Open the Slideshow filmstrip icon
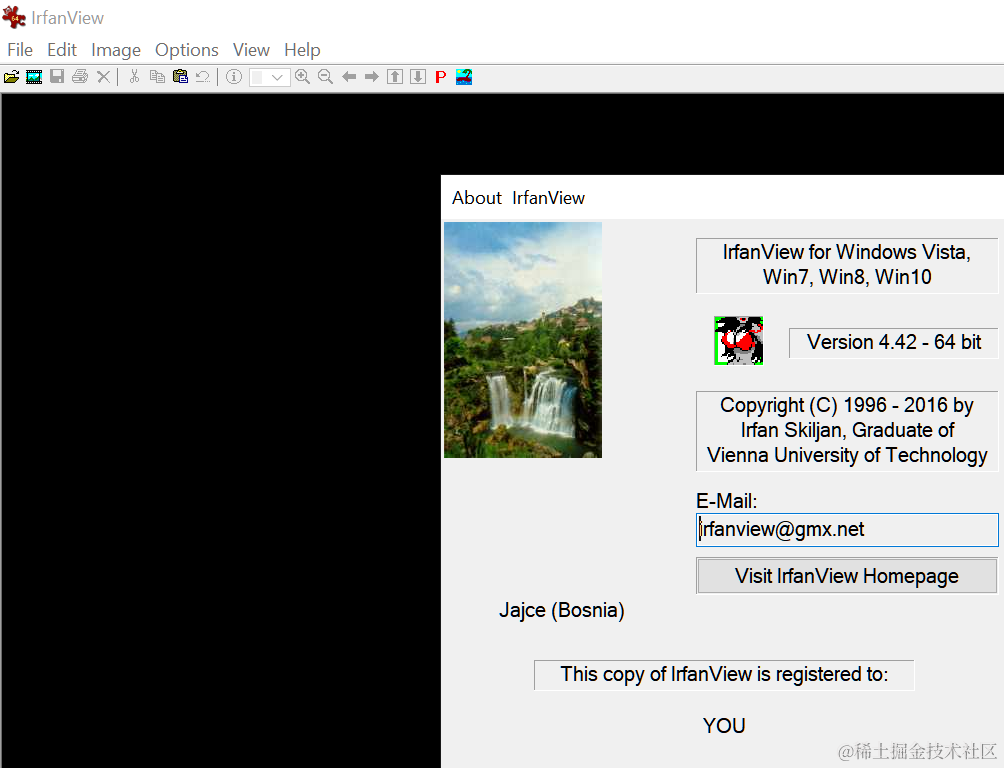Image resolution: width=1004 pixels, height=768 pixels. [34, 78]
